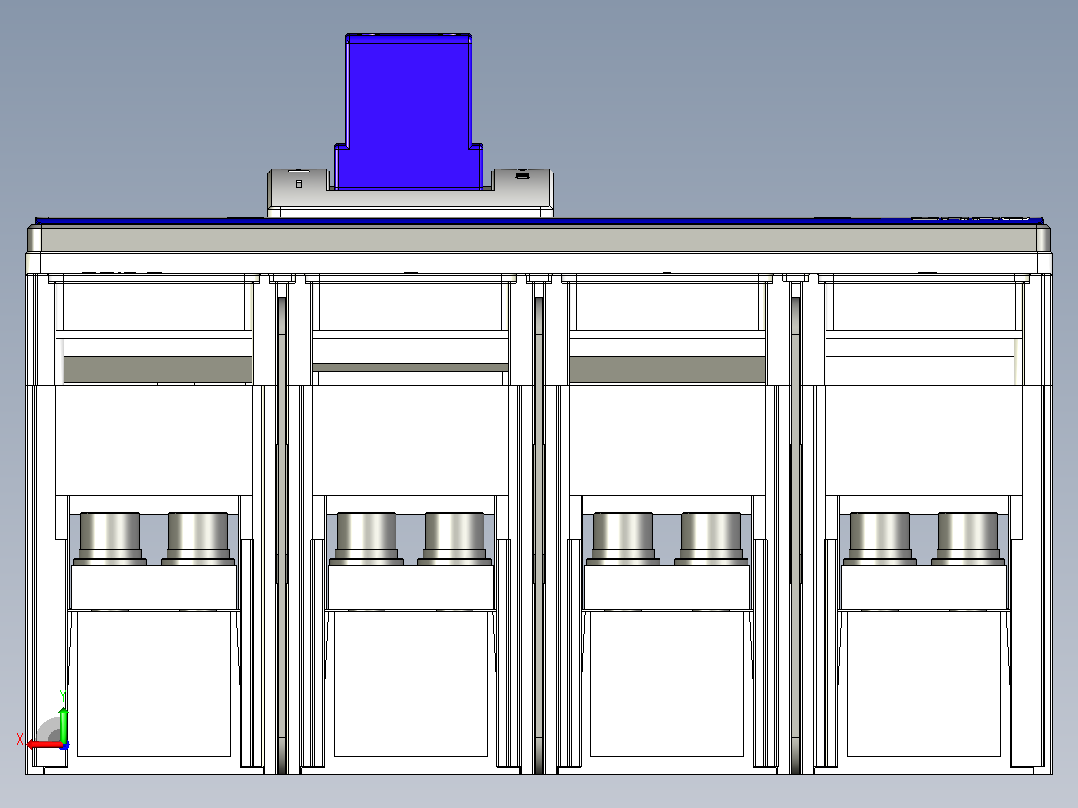This screenshot has height=808, width=1078.
Task: Select the leftmost cylindrical post
Action: click(110, 538)
